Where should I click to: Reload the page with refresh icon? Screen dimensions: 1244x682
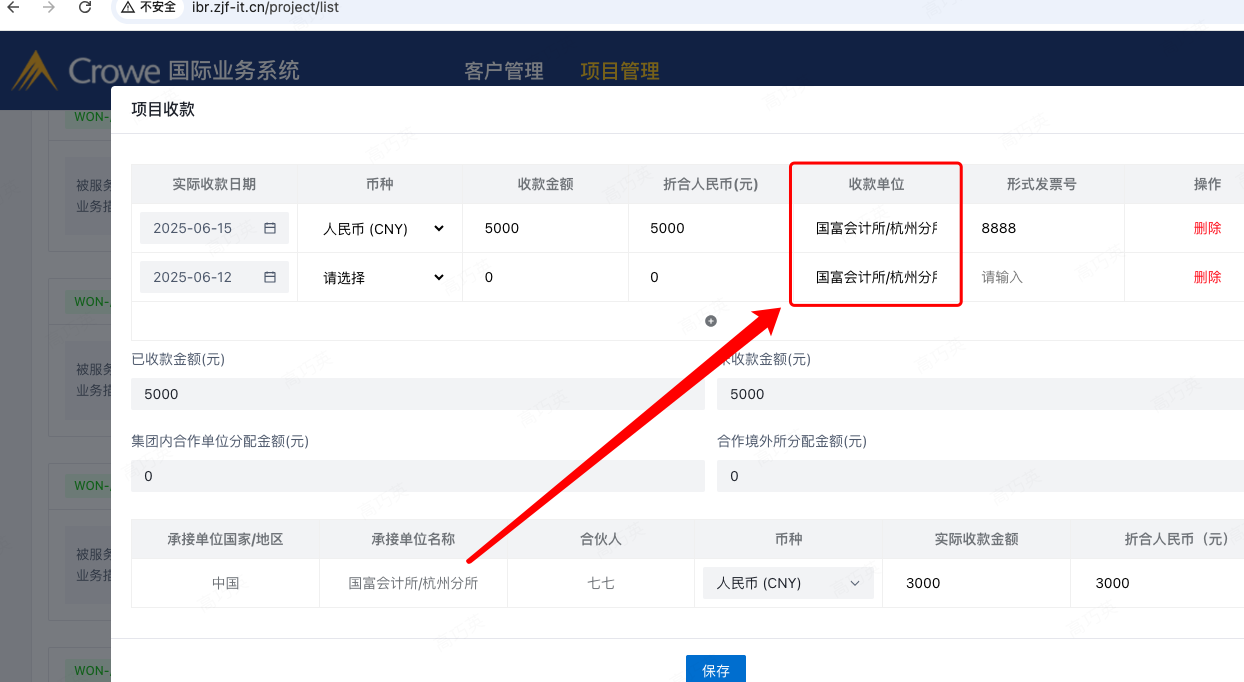[85, 7]
